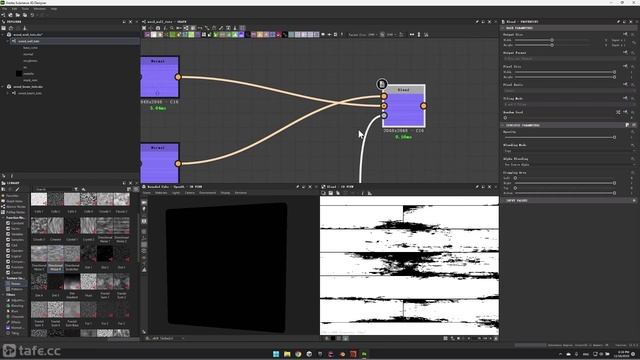Collapse the wood_wall_tuto.sbs package

pos(3,35)
